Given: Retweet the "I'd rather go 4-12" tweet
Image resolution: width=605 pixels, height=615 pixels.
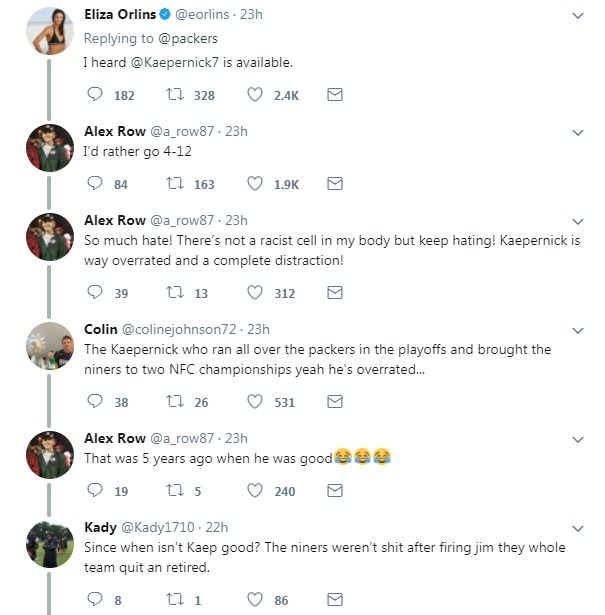Looking at the screenshot, I should click(175, 184).
